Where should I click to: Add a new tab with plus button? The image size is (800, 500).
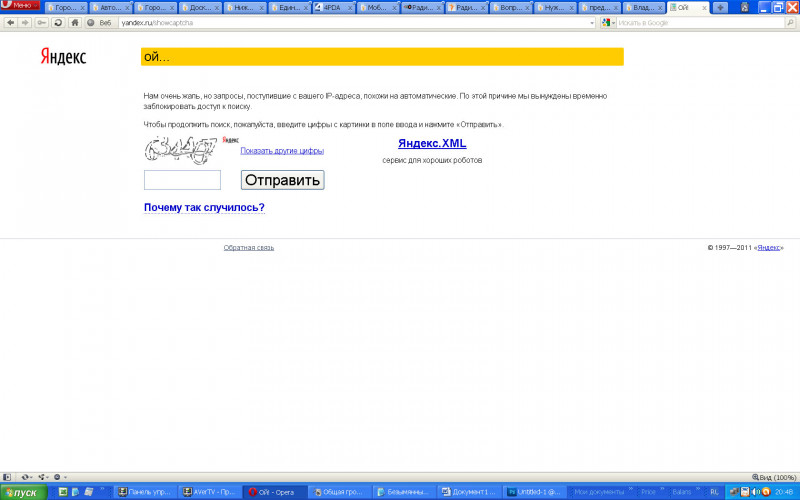(x=720, y=7)
